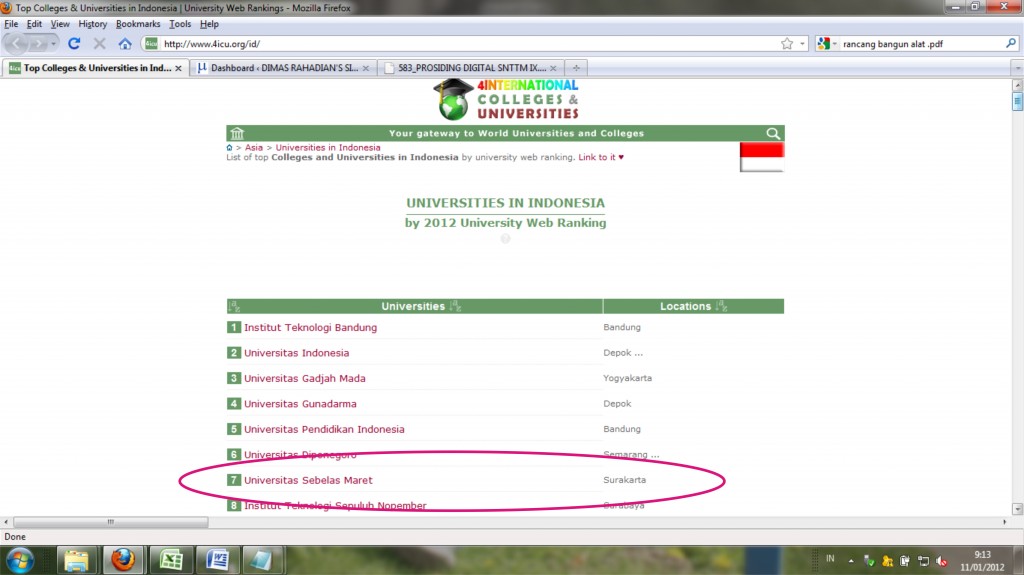Image resolution: width=1024 pixels, height=575 pixels.
Task: Click the stop loading X icon
Action: [99, 44]
